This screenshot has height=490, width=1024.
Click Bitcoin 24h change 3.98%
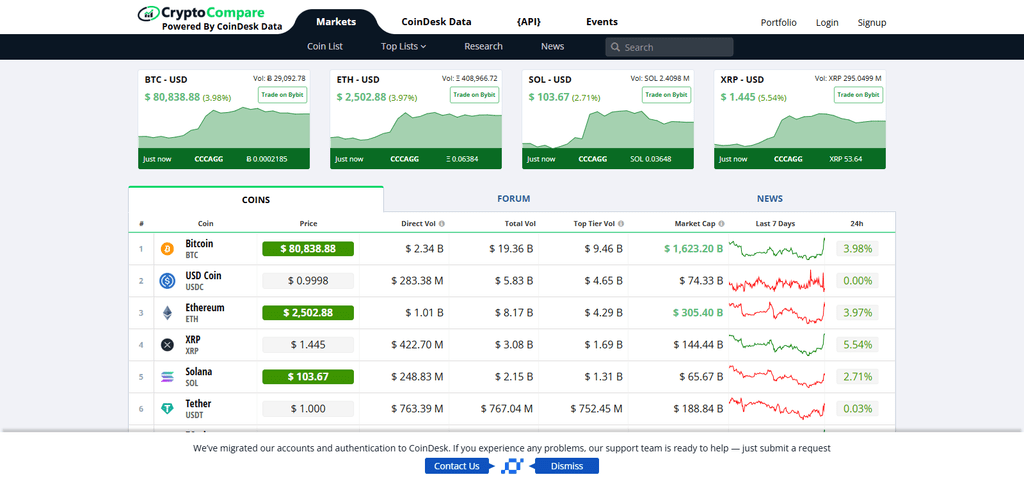[x=857, y=249]
